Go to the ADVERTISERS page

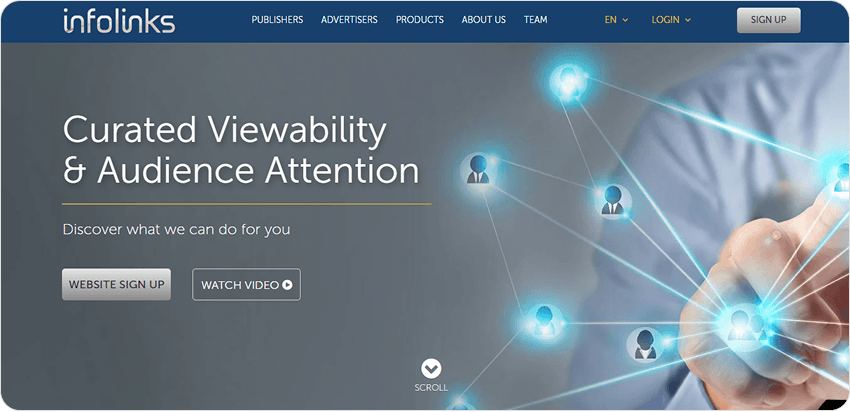click(x=349, y=20)
